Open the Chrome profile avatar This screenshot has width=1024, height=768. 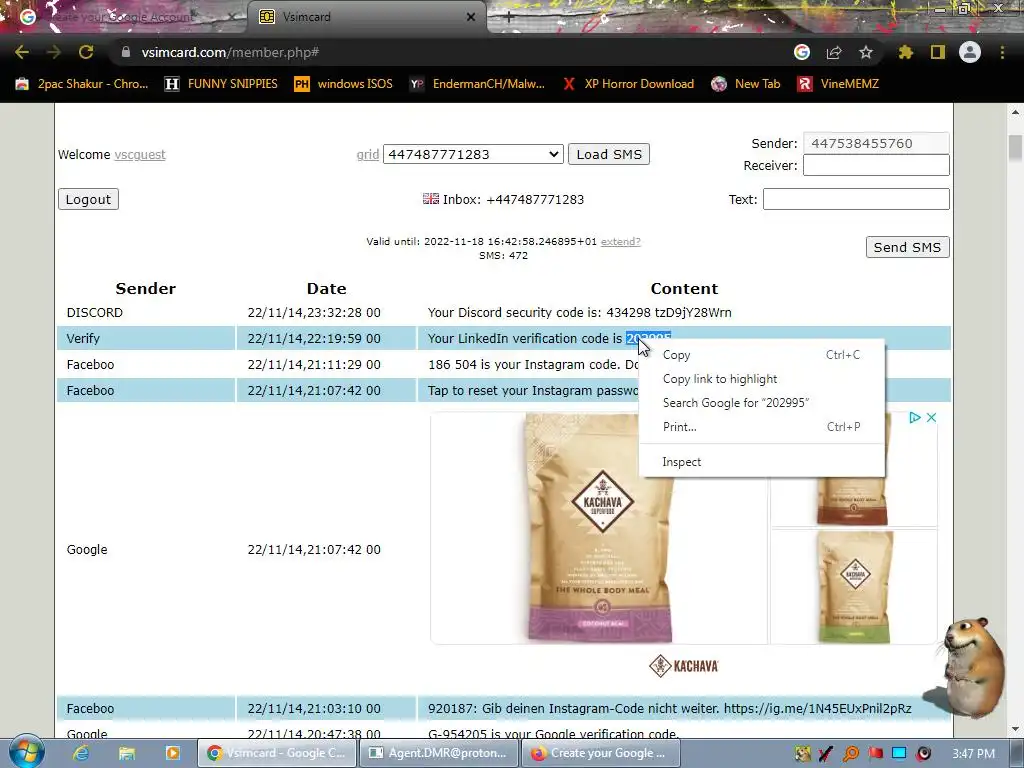[x=970, y=52]
